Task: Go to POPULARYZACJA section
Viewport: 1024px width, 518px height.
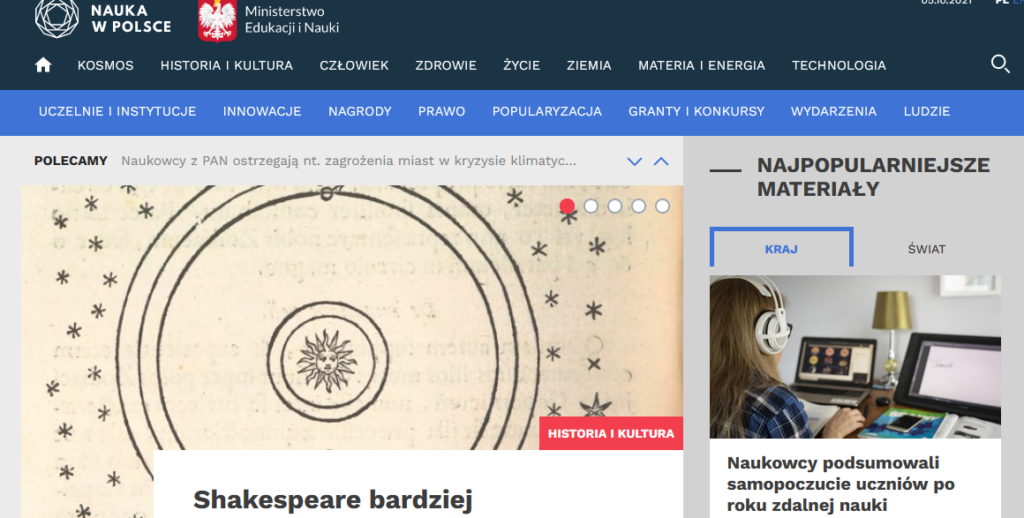Action: (x=547, y=111)
